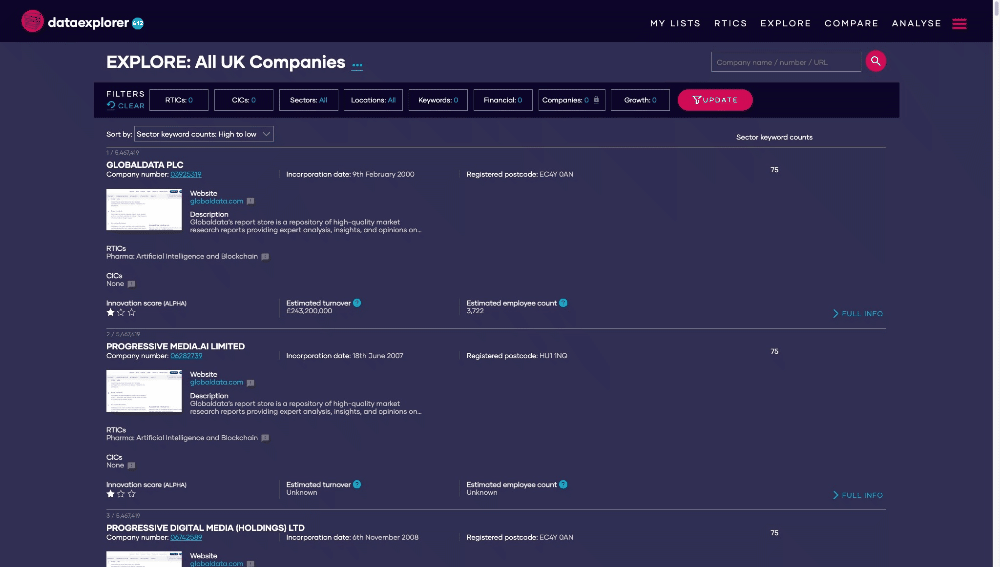This screenshot has width=1000, height=567.
Task: Click flag icon beside GlobalData PLC CICs None
Action: (x=131, y=284)
